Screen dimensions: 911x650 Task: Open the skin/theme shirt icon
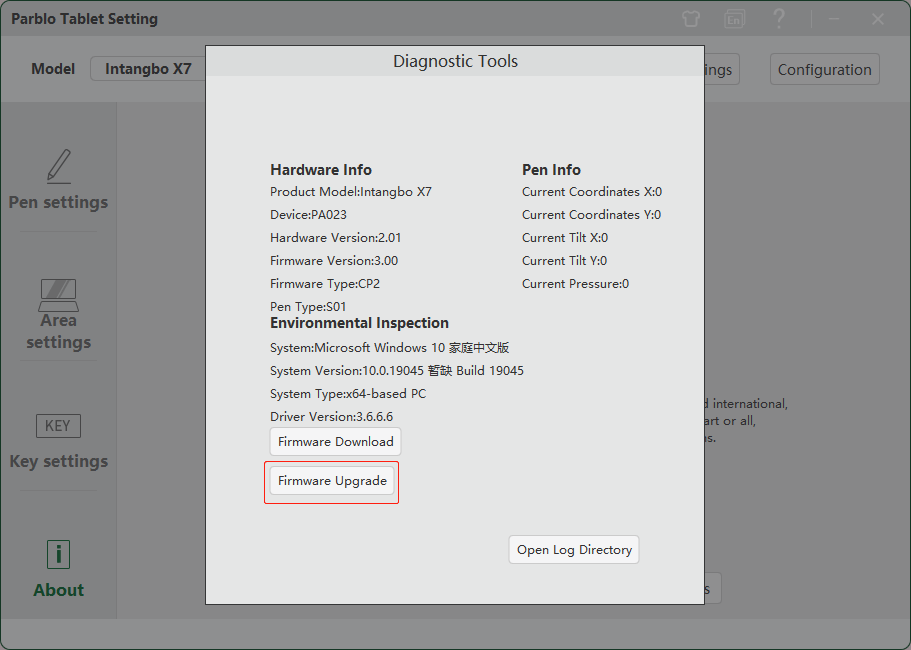(x=691, y=19)
